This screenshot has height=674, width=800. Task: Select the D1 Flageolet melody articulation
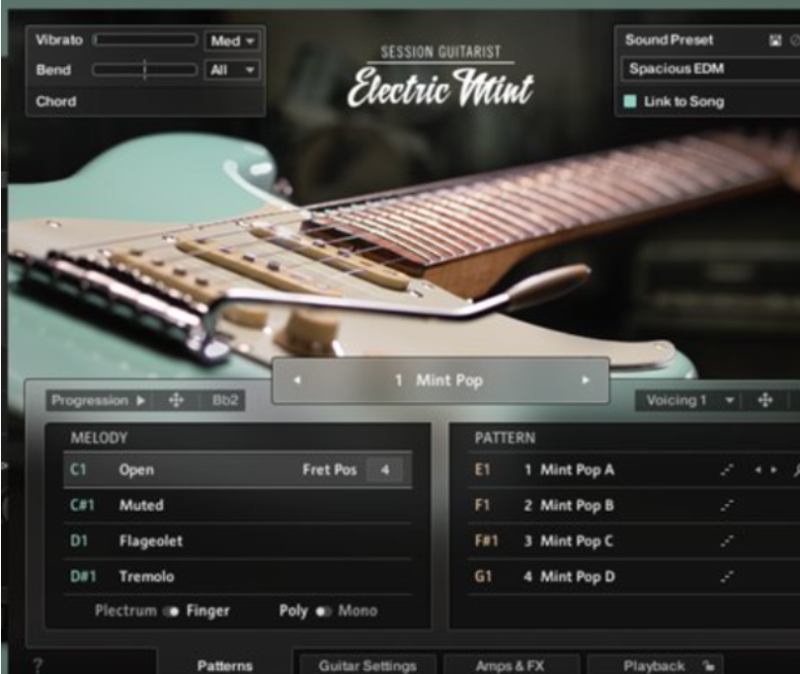coord(238,541)
